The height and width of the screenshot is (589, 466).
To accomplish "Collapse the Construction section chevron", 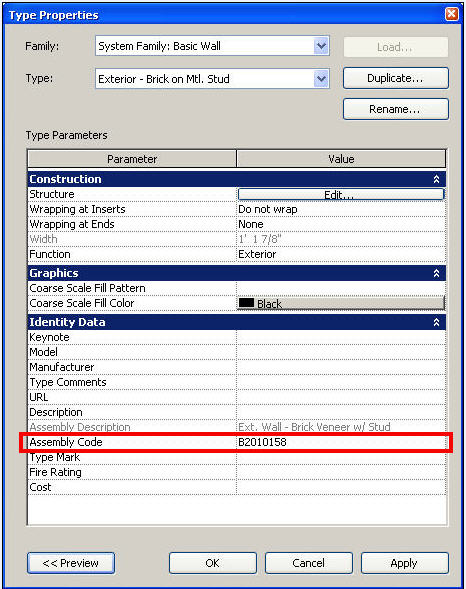I will tap(436, 179).
